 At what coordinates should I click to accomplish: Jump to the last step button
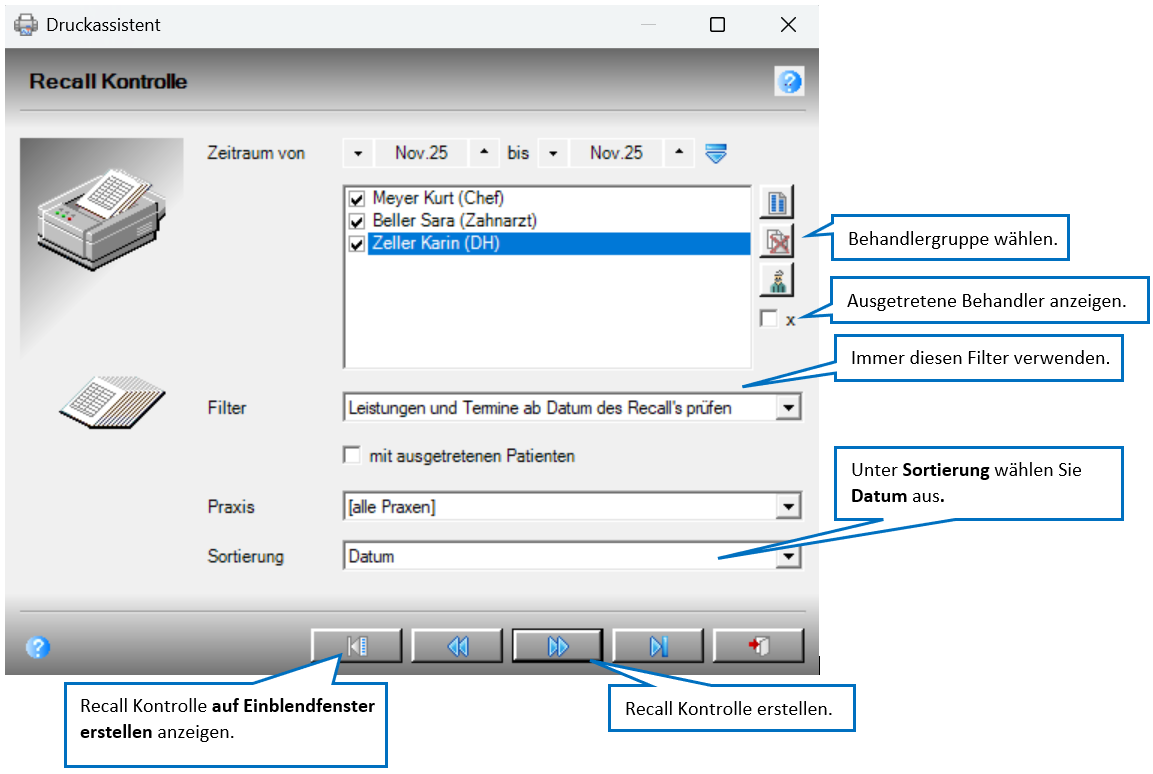point(658,646)
